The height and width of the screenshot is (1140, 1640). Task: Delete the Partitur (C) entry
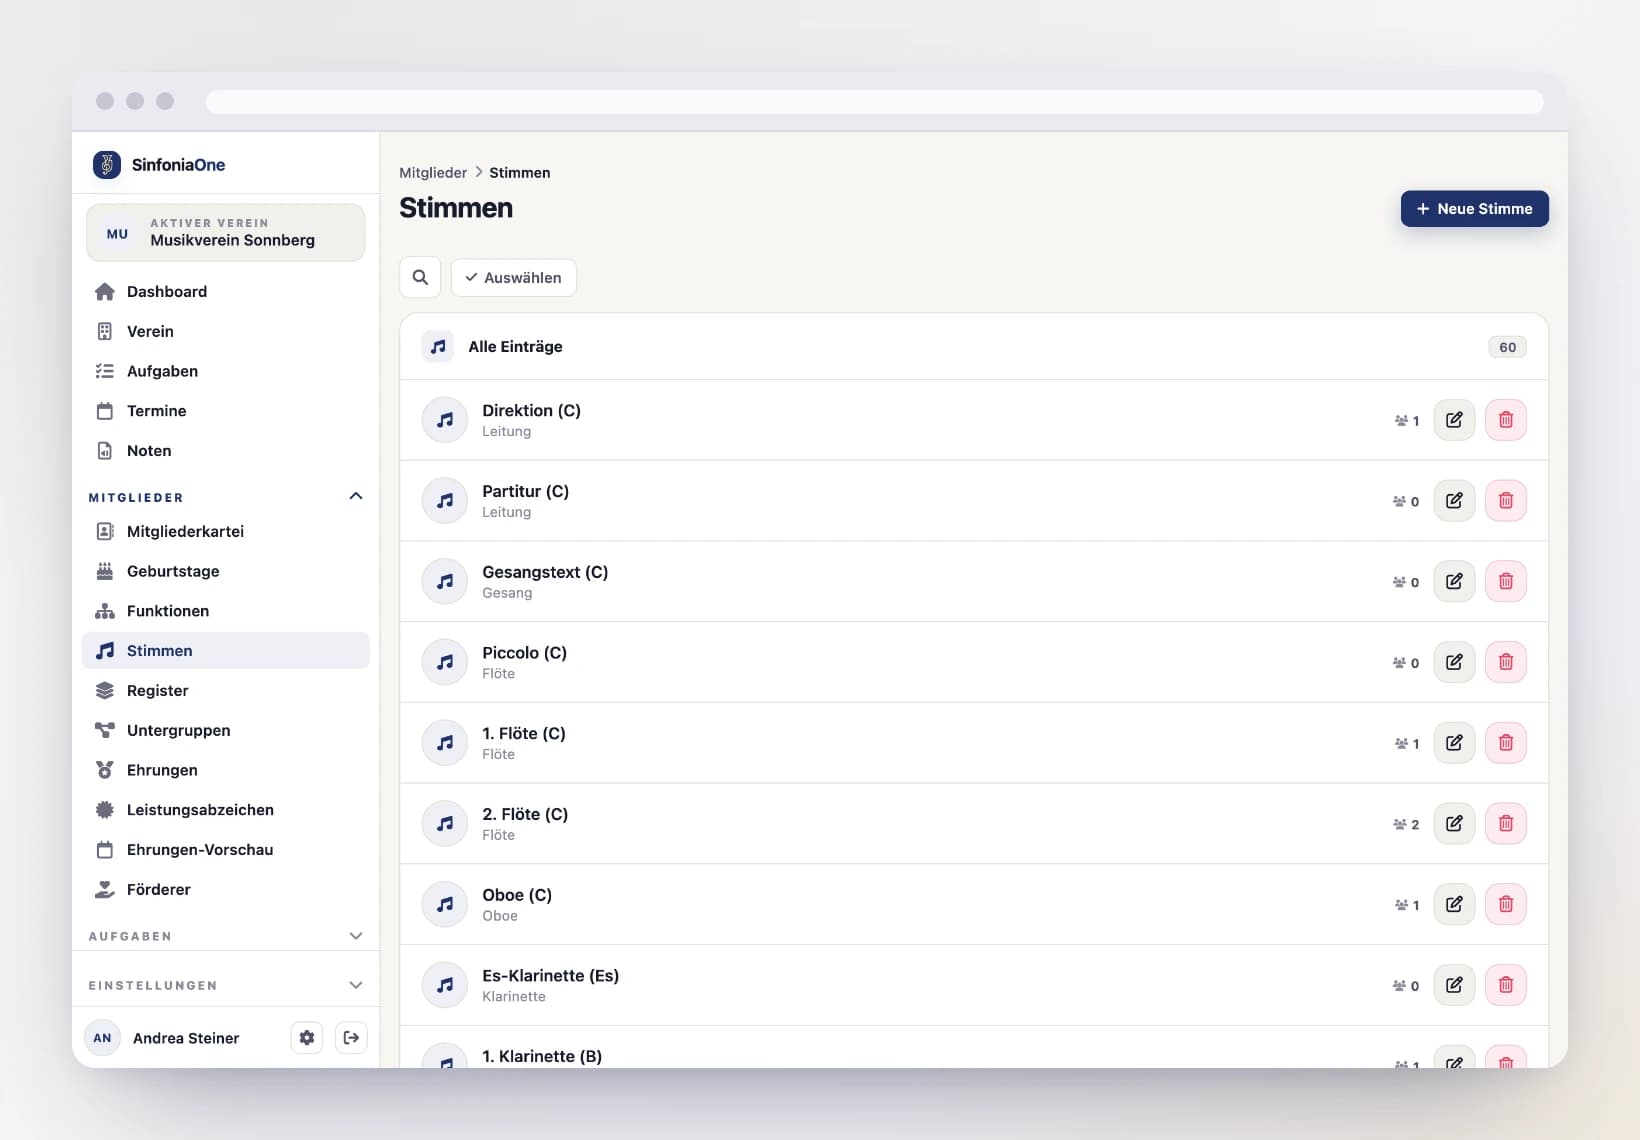point(1505,501)
